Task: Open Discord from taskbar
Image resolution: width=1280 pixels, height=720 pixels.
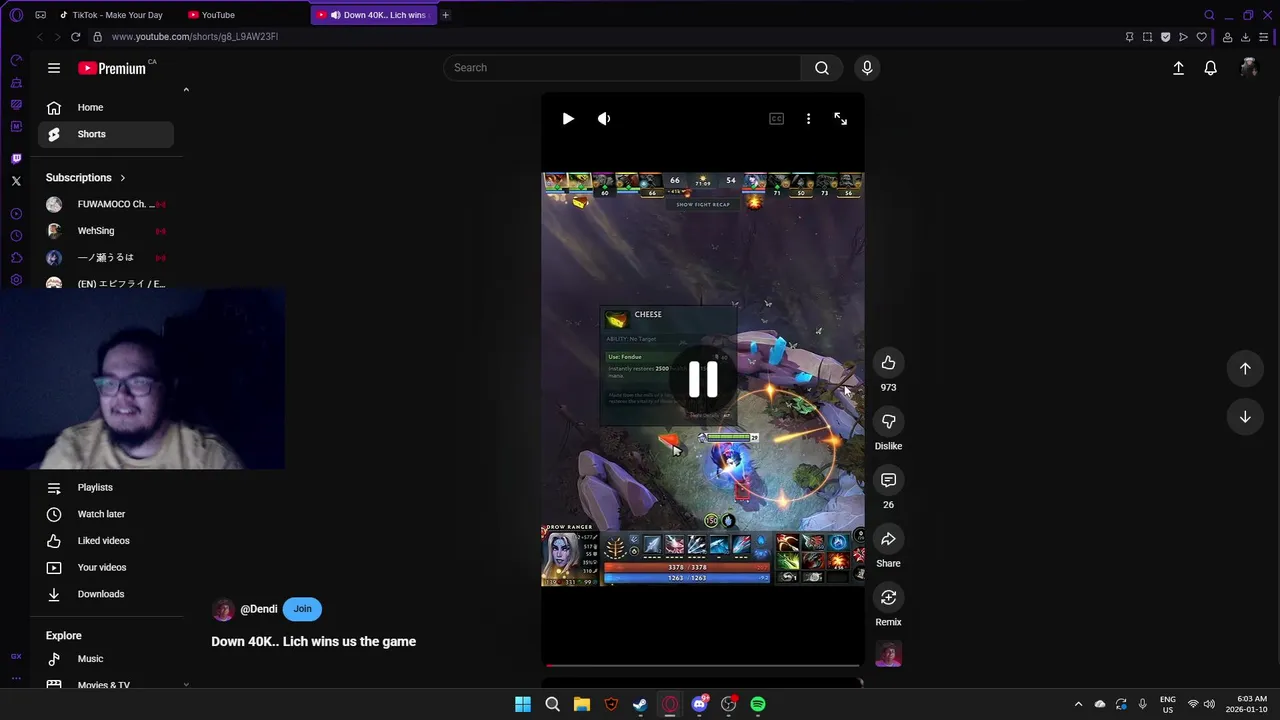Action: (700, 704)
